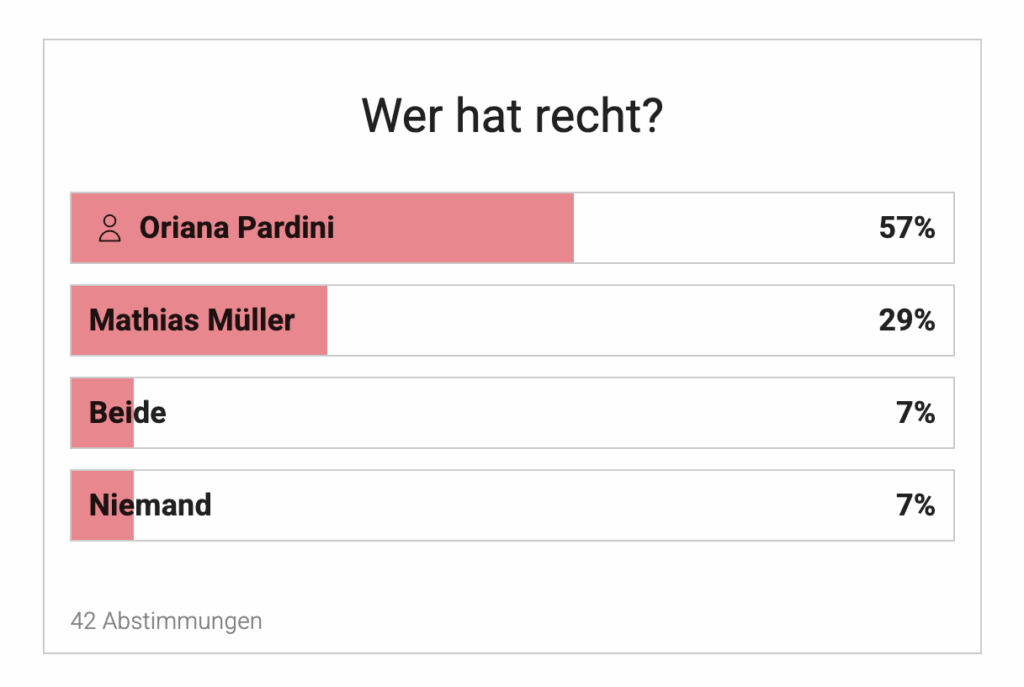Click the red progress bar of Mathias Müller

pos(199,320)
